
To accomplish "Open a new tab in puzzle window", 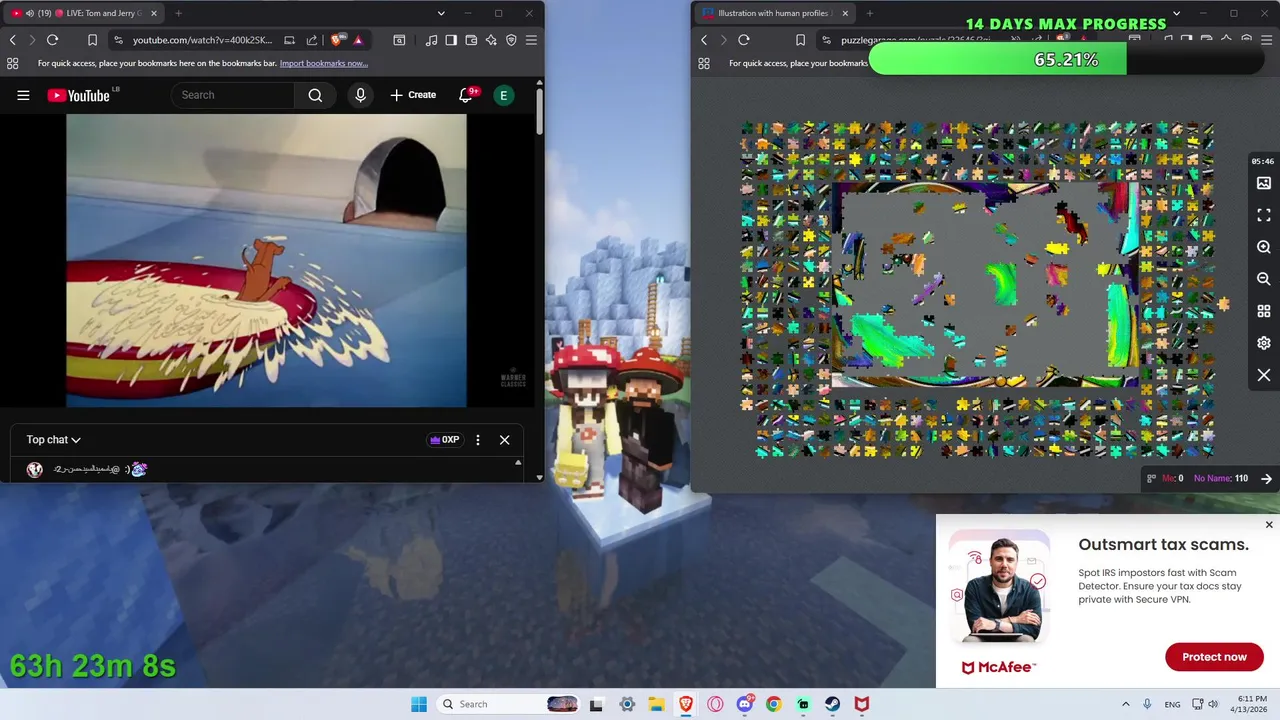I will coord(869,13).
